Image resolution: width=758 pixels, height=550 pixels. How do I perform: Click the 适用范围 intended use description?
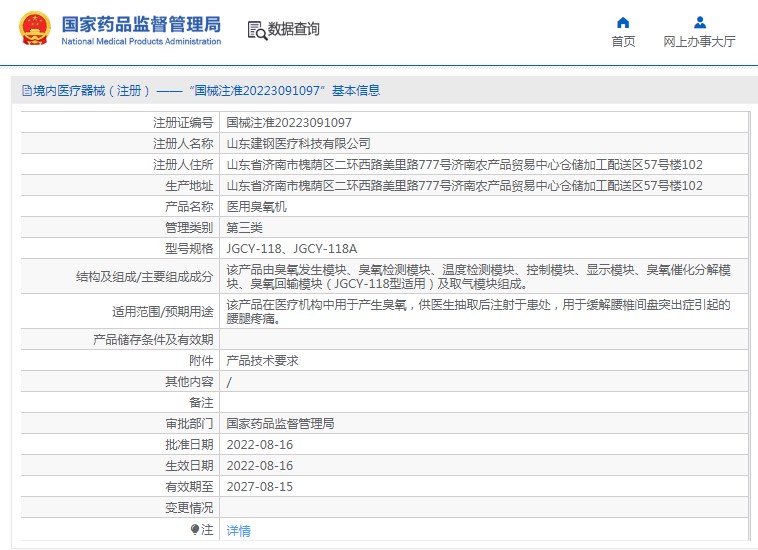point(479,311)
